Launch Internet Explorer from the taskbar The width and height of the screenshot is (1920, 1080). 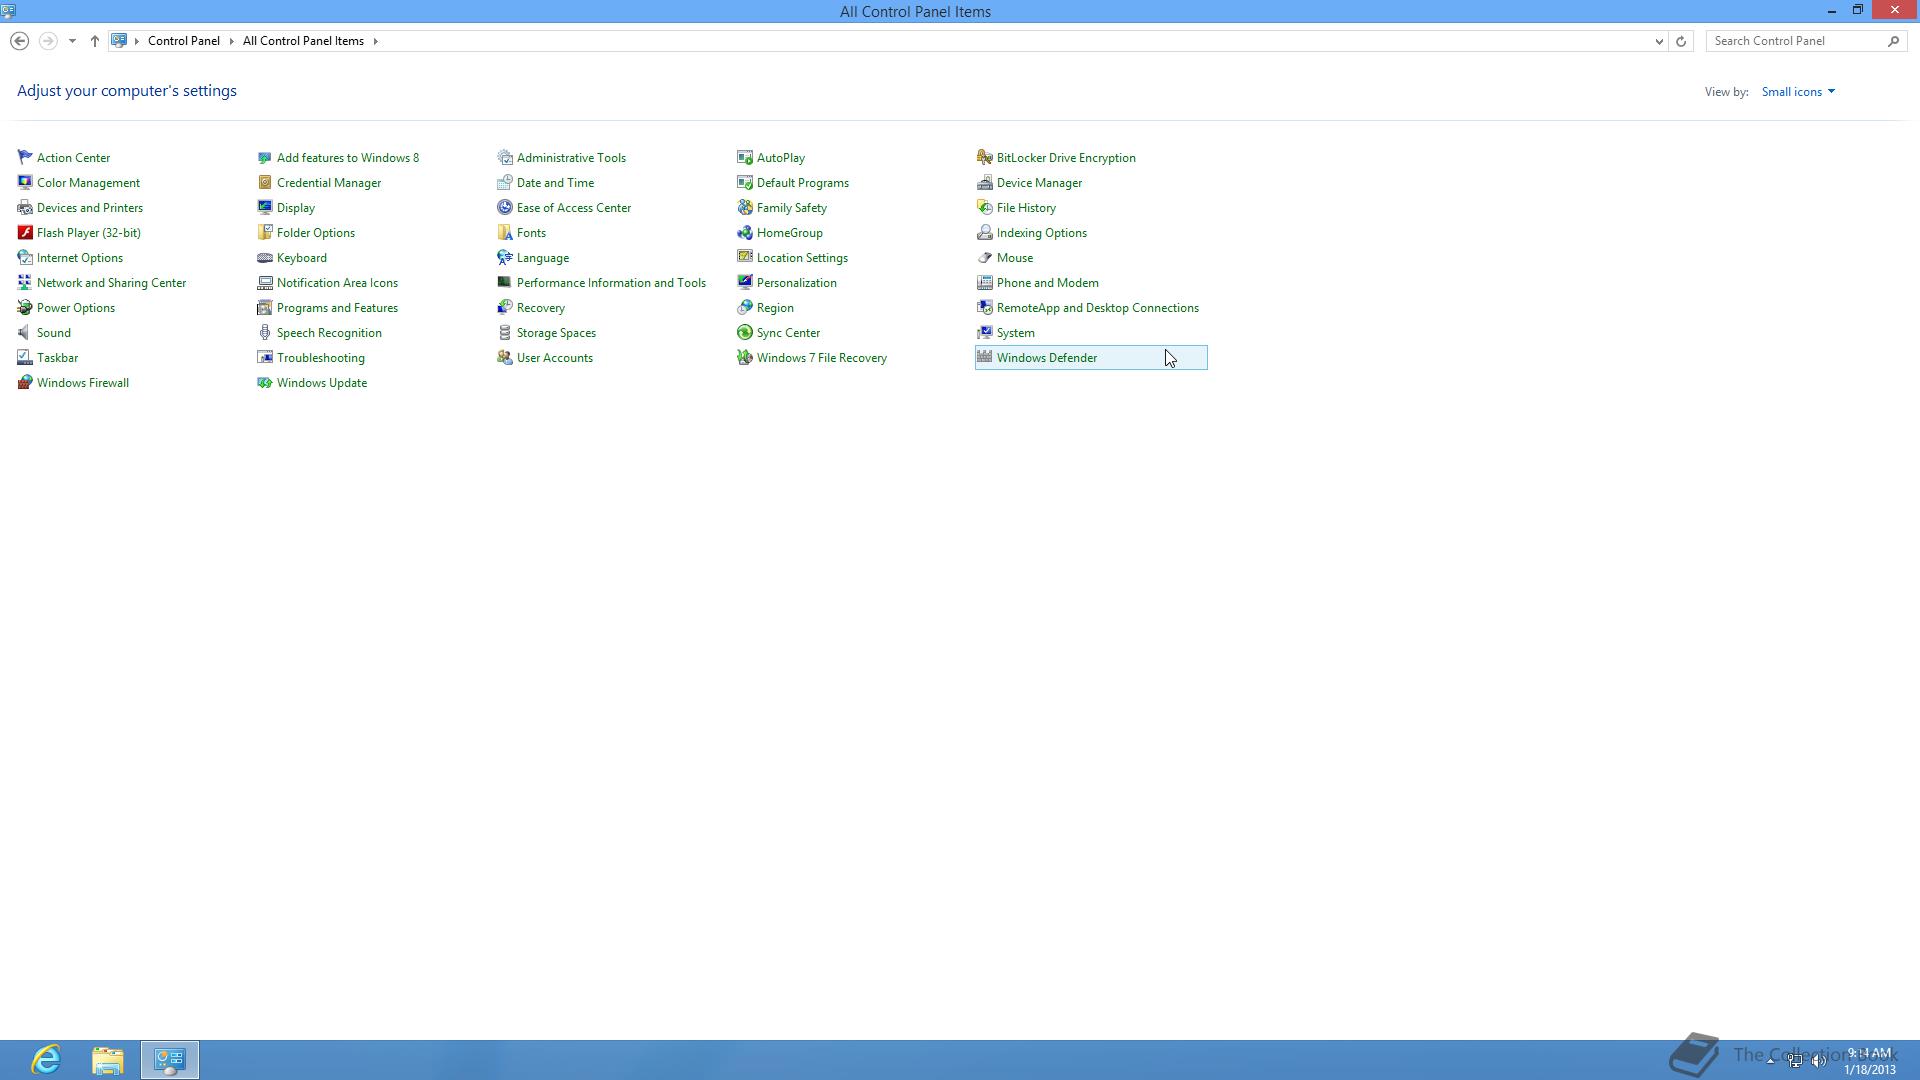tap(46, 1059)
